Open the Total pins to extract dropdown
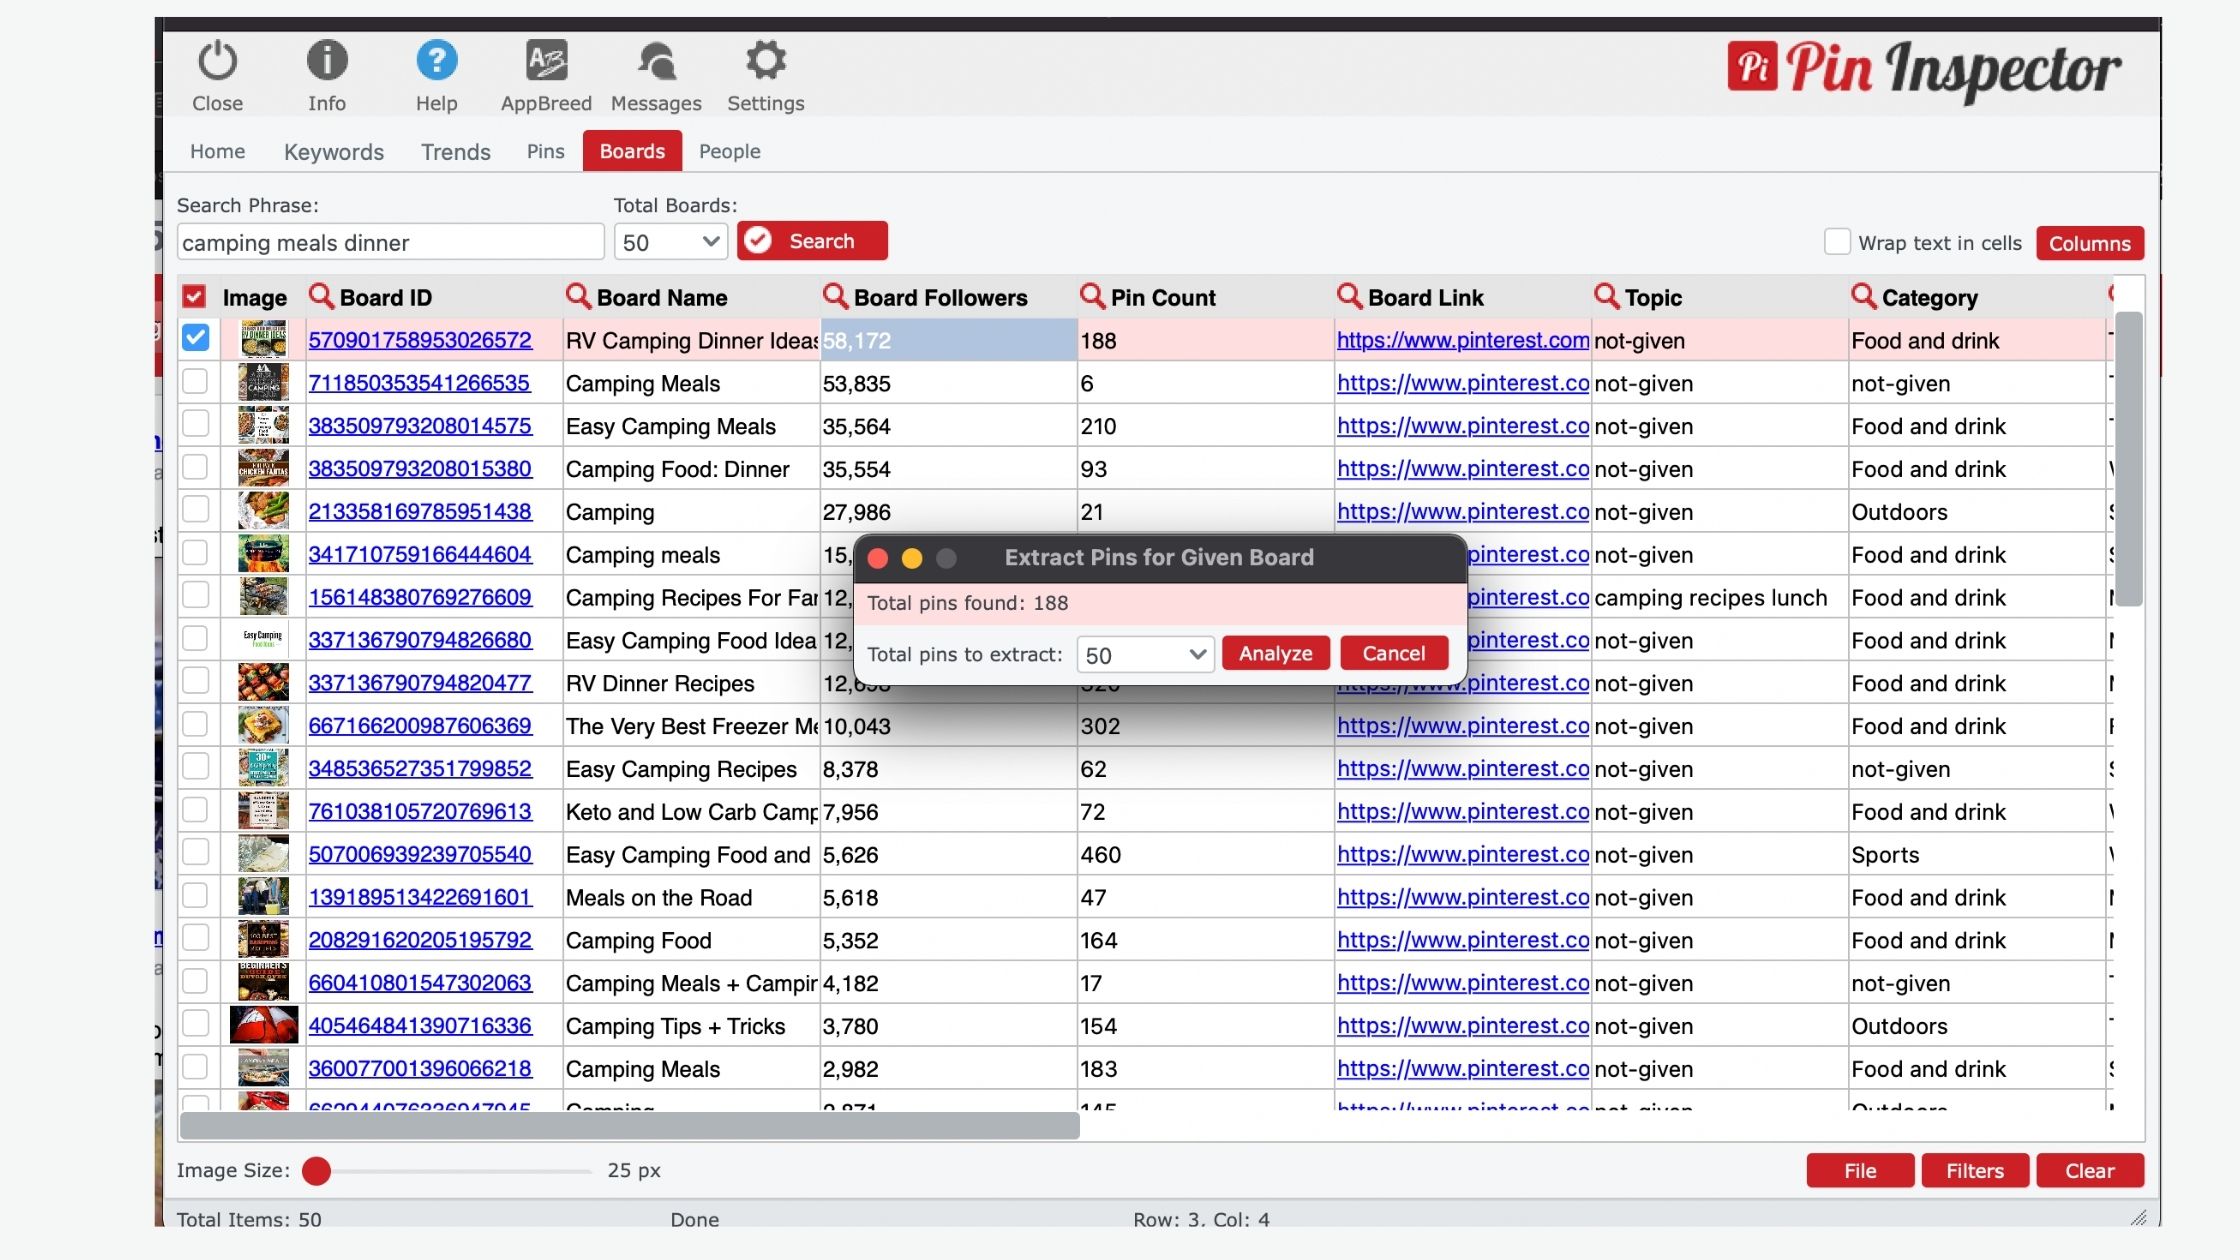The image size is (2240, 1260). click(x=1145, y=655)
